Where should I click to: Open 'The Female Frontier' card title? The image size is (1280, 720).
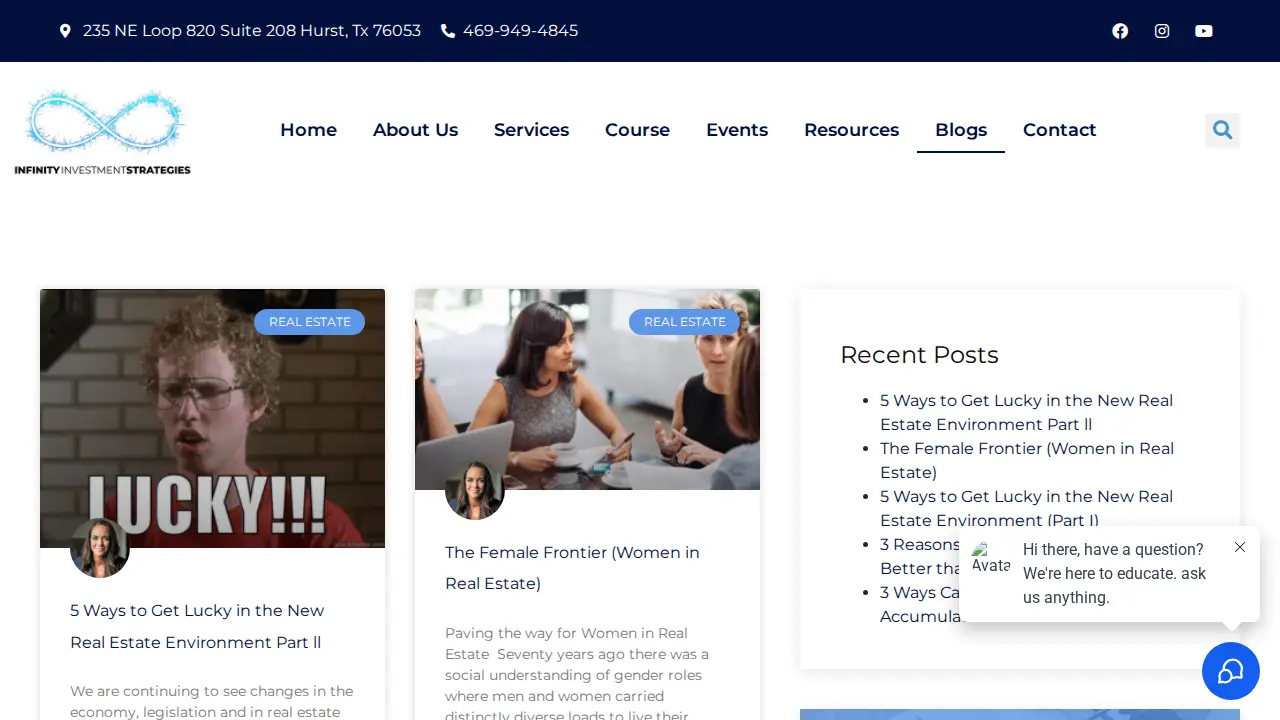(x=572, y=568)
